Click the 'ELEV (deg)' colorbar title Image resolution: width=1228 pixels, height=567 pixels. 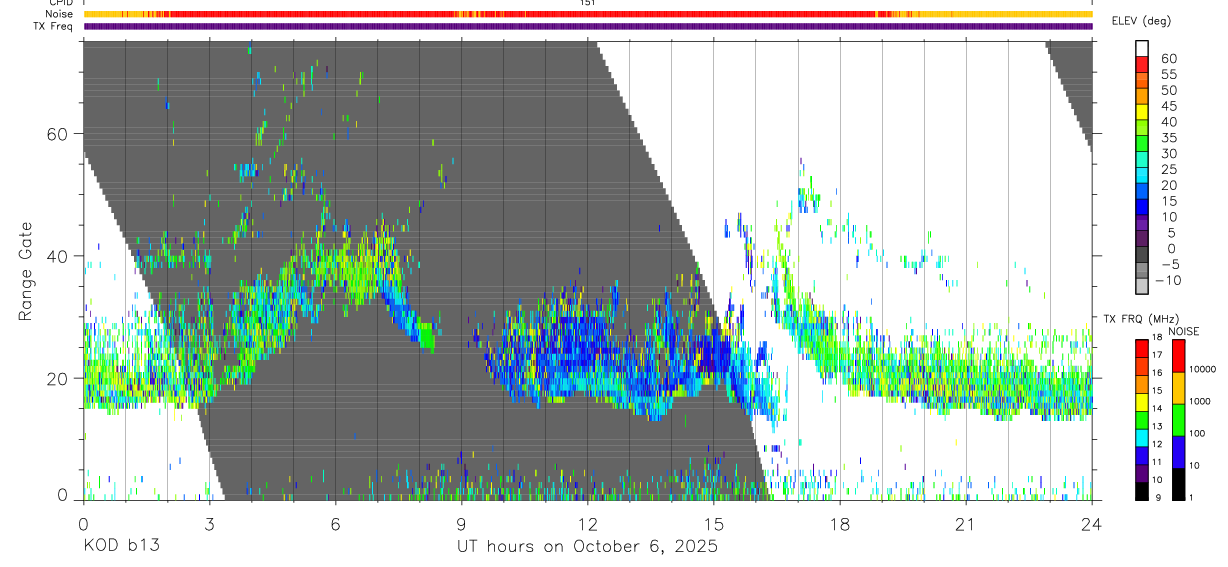[x=1142, y=21]
